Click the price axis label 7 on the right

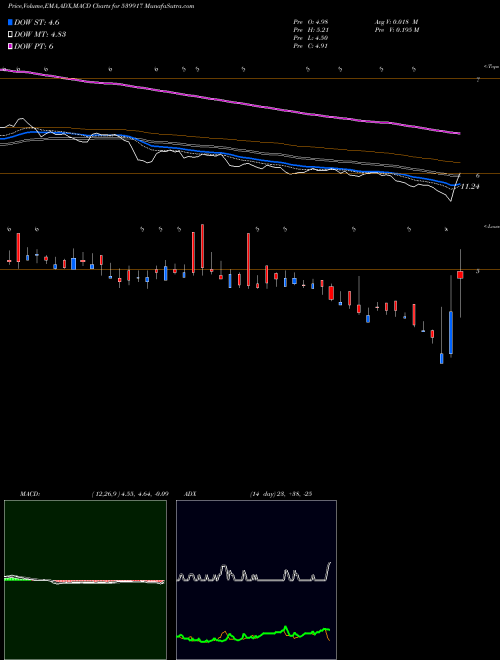(x=478, y=79)
